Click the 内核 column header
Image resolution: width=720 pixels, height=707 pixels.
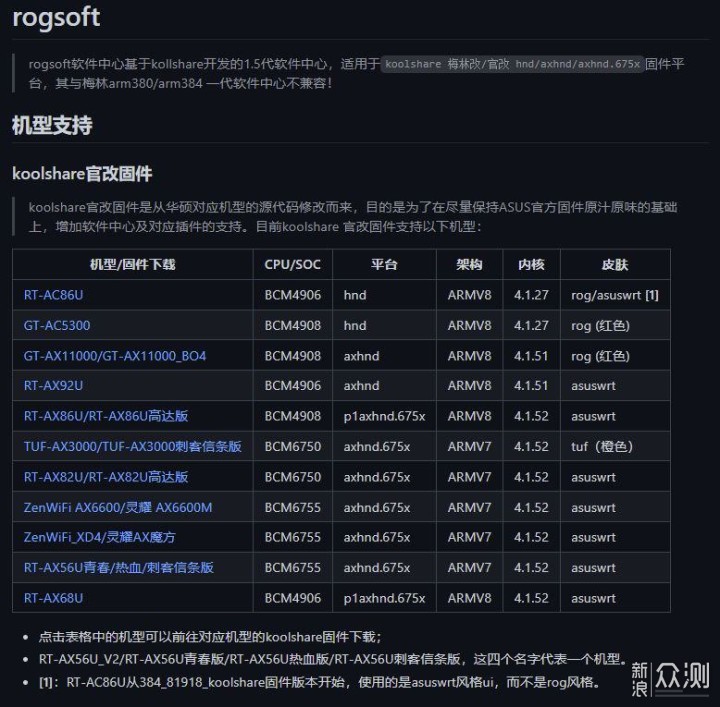point(531,264)
